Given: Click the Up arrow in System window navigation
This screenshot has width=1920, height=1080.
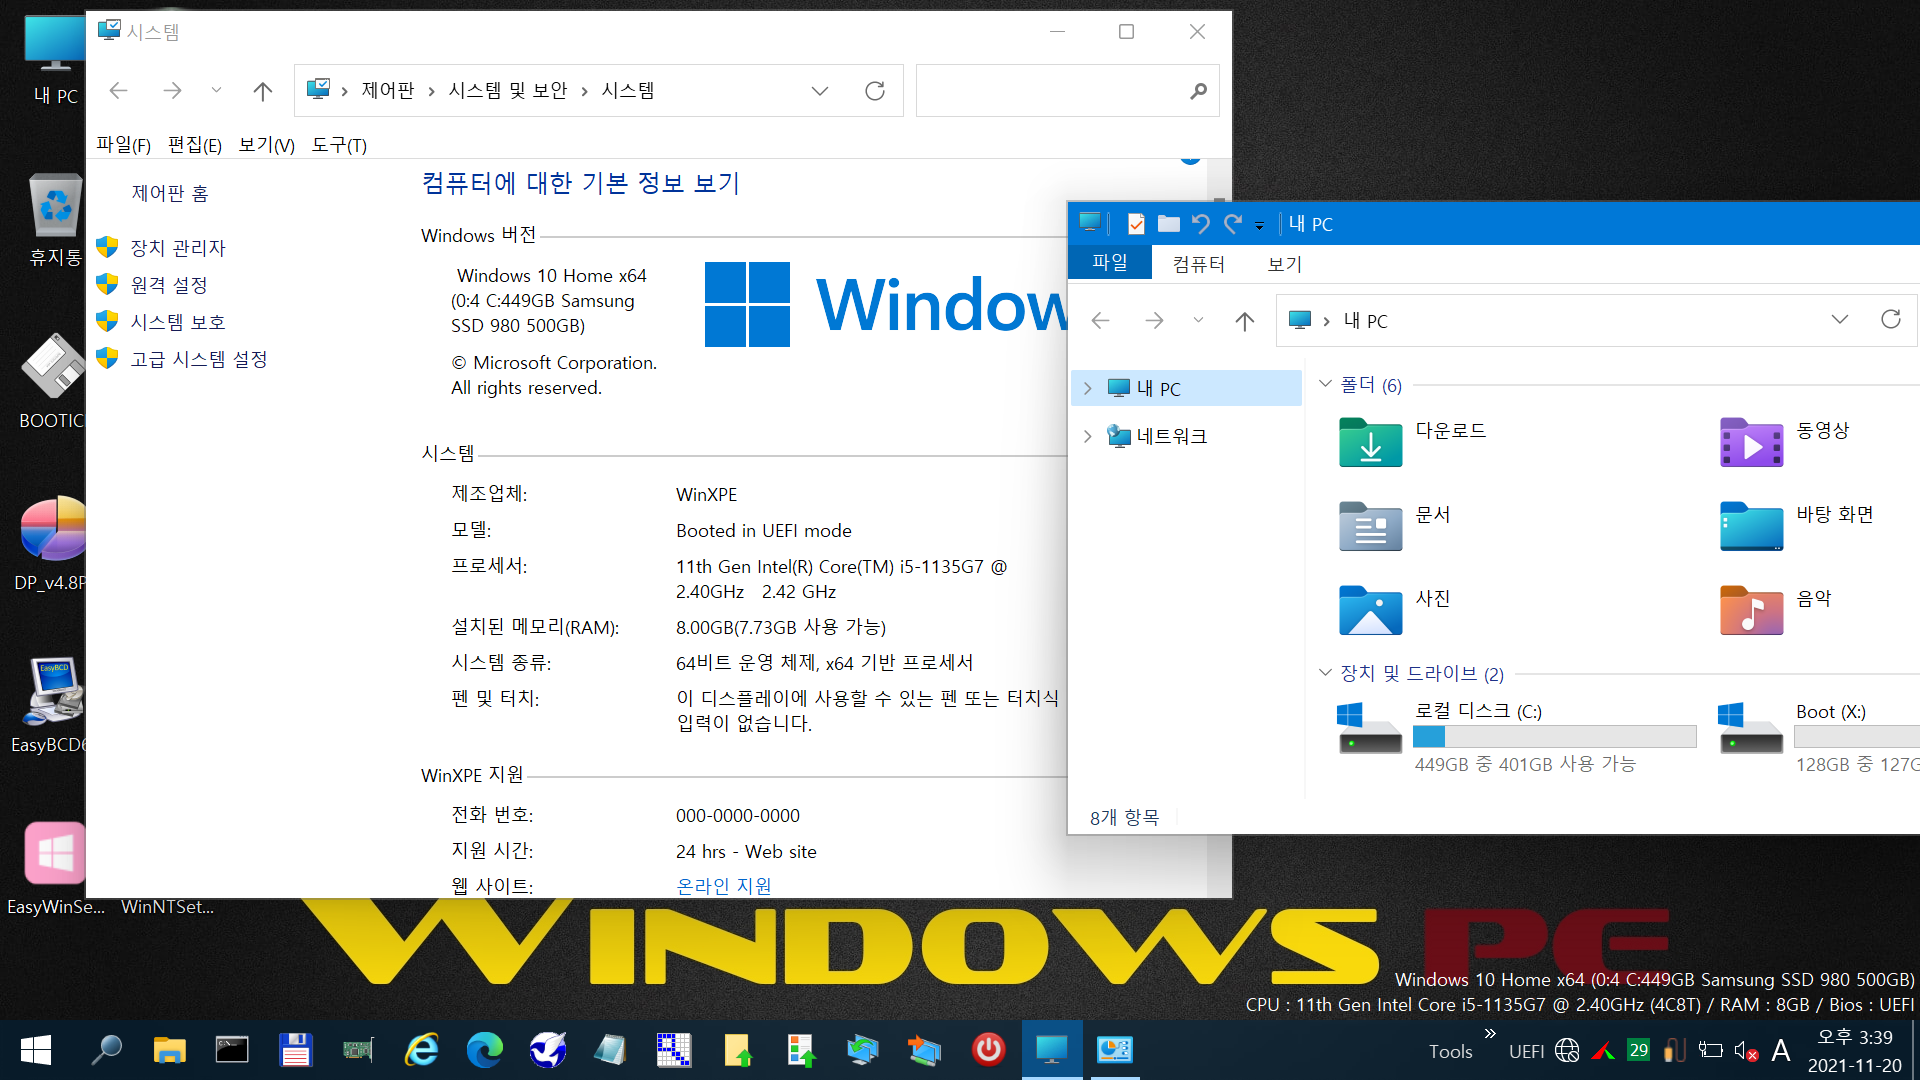Looking at the screenshot, I should click(263, 91).
